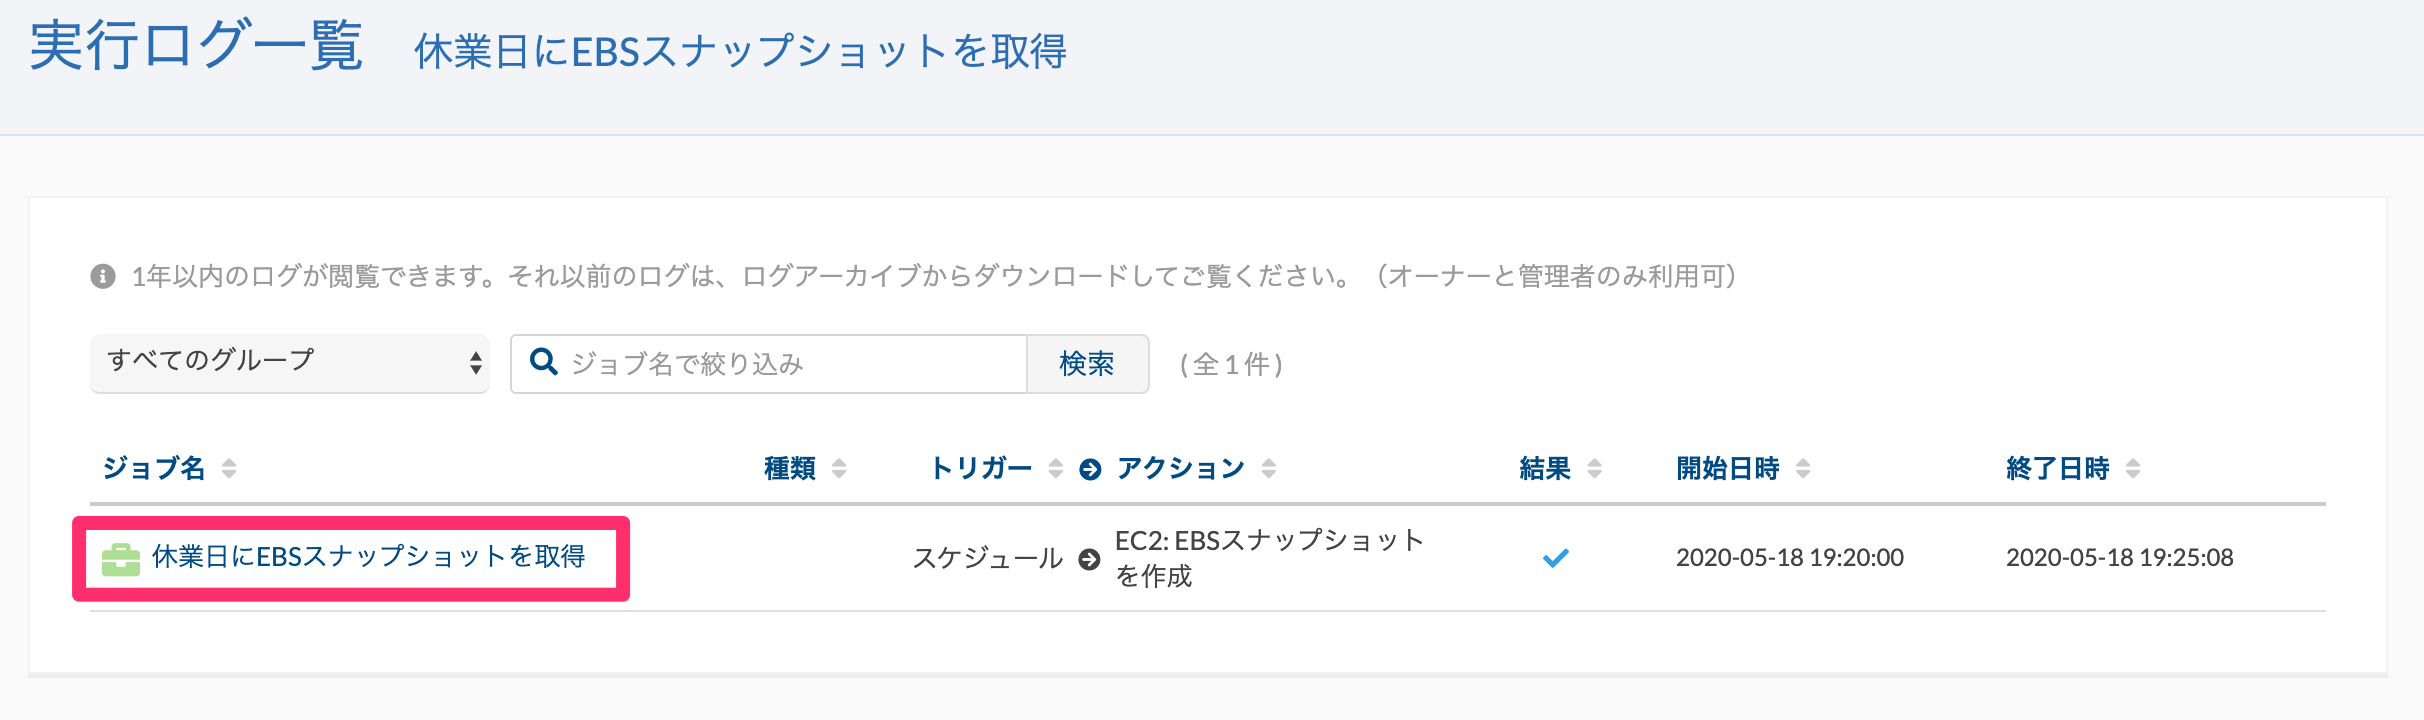Sort using 終了日時 sort arrows

[x=2133, y=468]
